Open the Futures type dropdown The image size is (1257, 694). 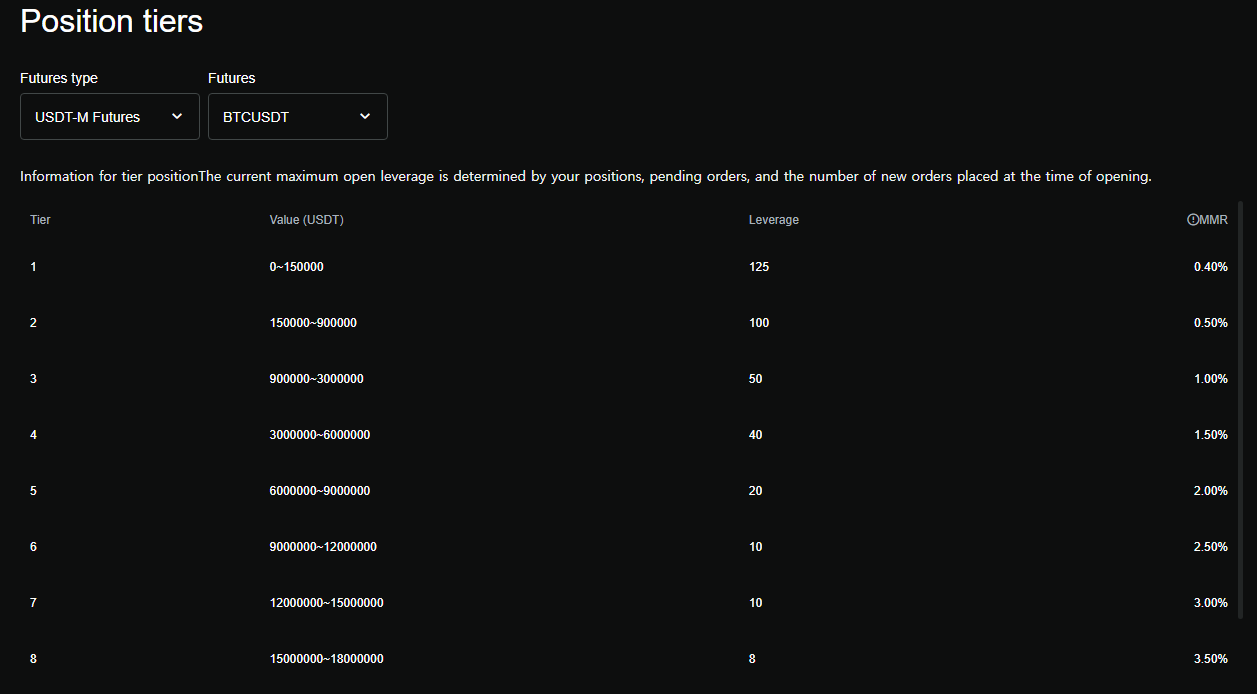(x=110, y=117)
